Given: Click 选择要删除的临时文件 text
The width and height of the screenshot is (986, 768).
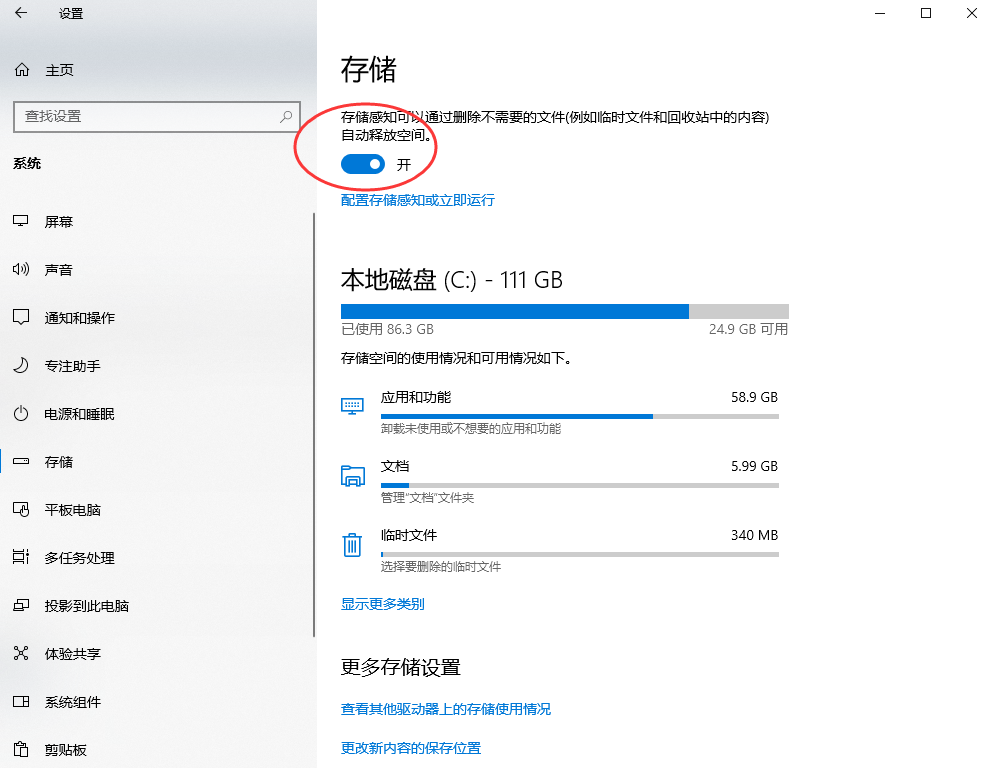Looking at the screenshot, I should [x=441, y=567].
